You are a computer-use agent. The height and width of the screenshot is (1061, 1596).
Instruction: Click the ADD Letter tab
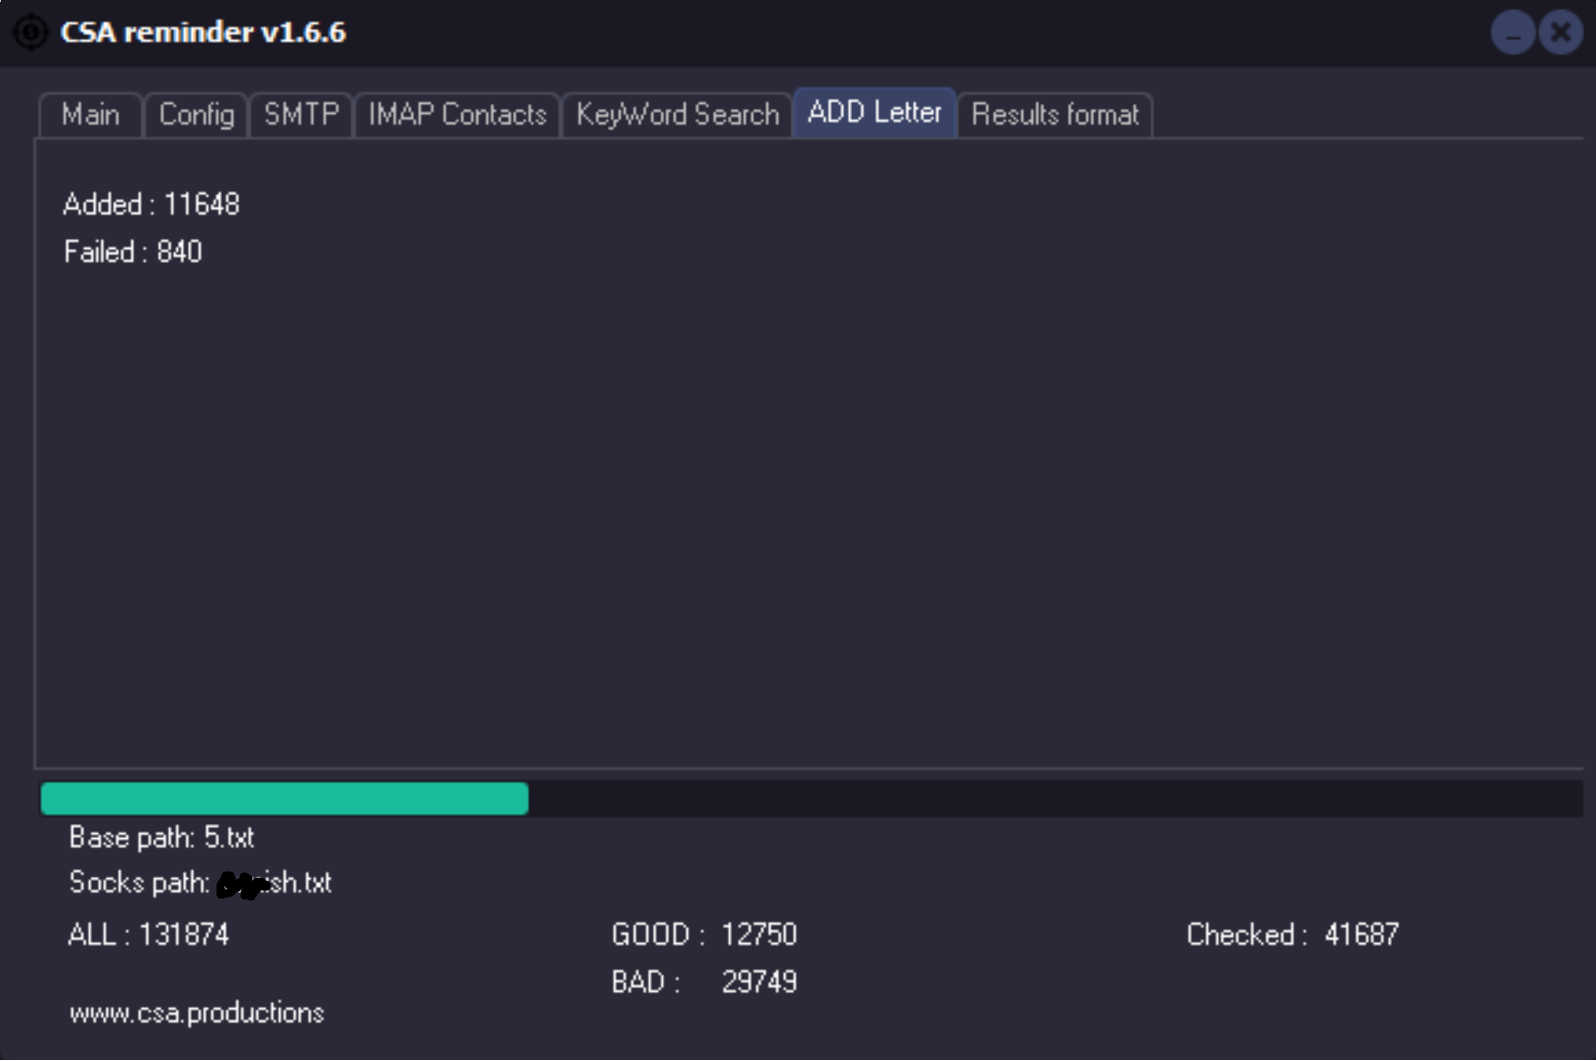point(874,113)
